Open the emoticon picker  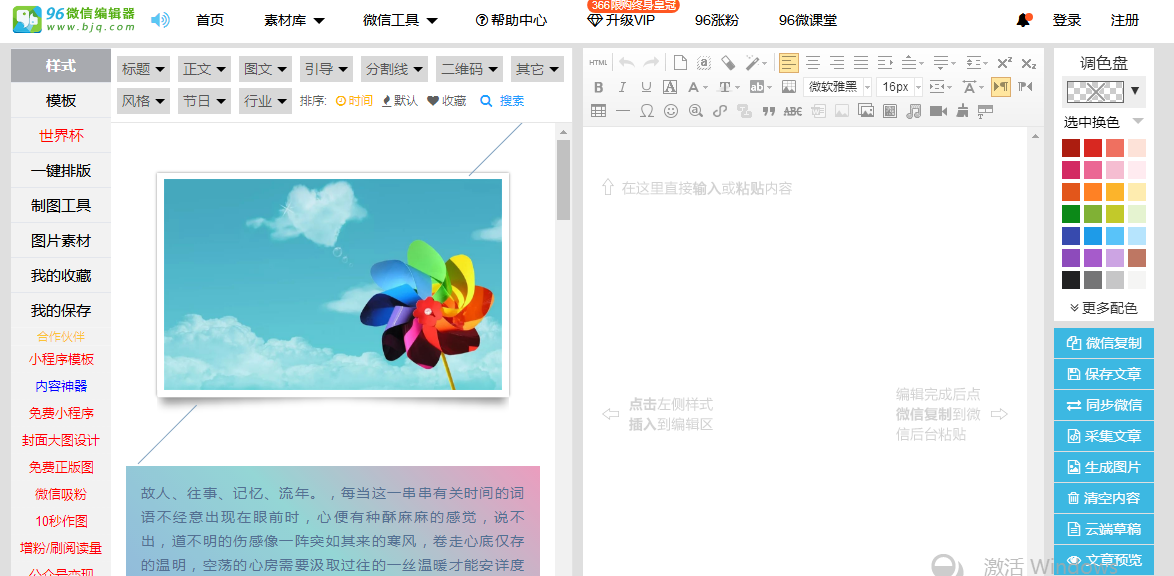(x=671, y=111)
